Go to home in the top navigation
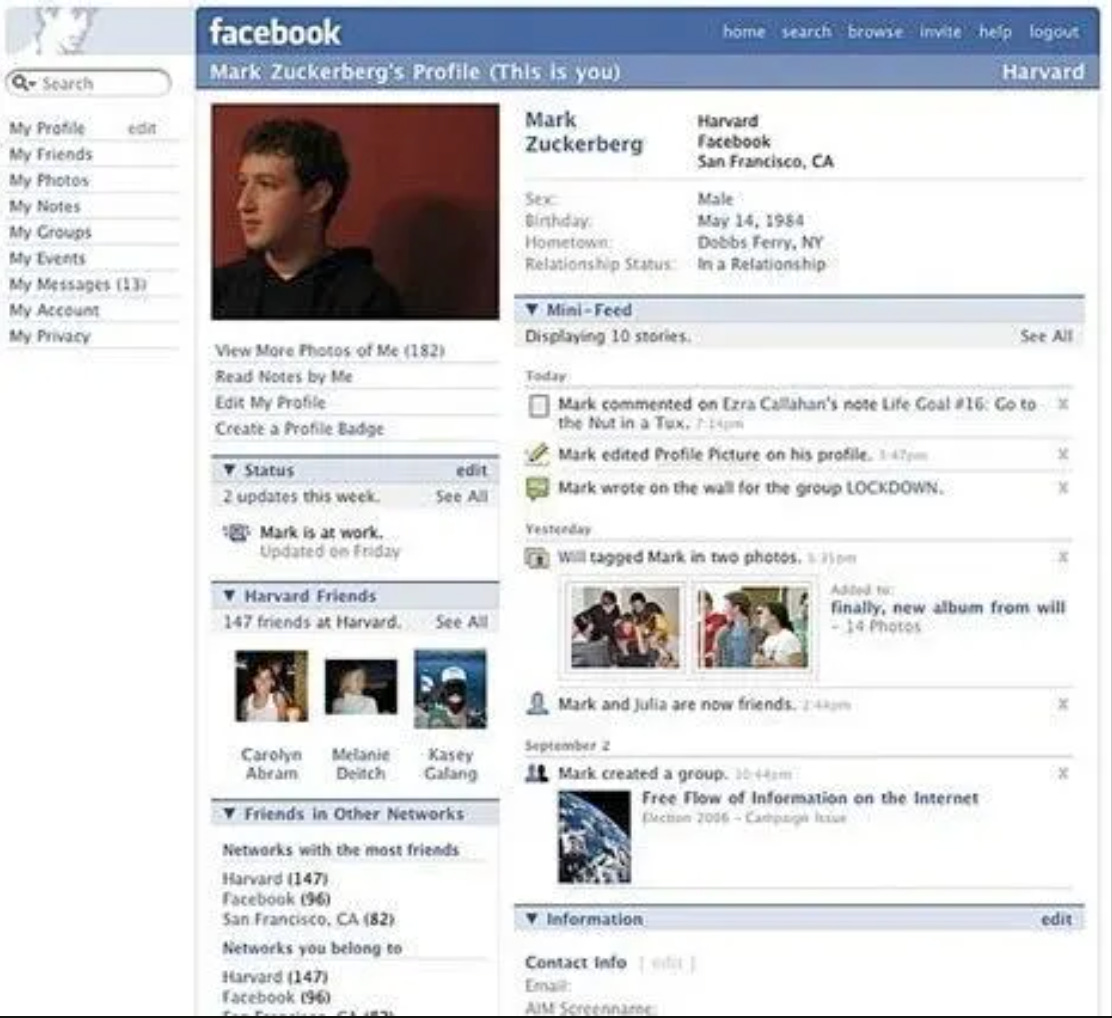The image size is (1112, 1018). (743, 32)
